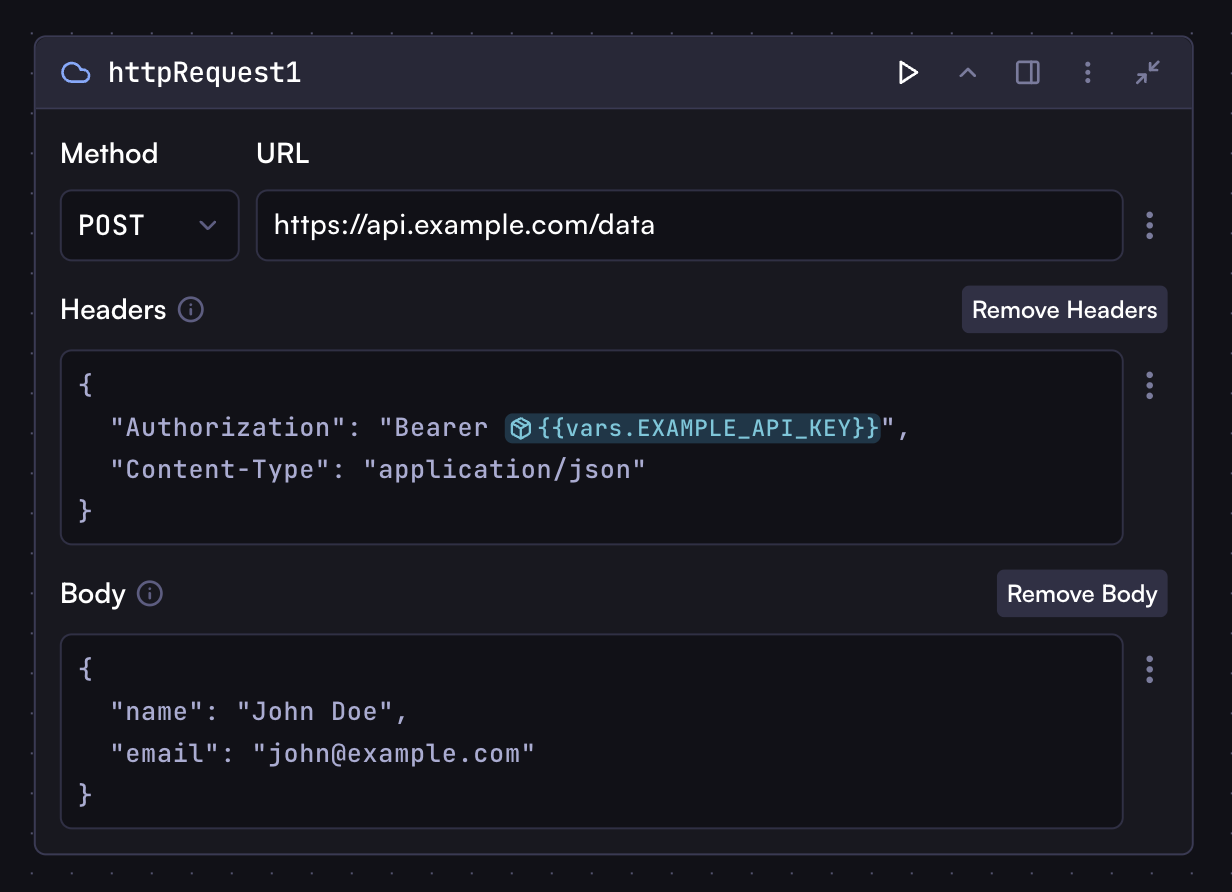Collapse the node with the up chevron

967,72
